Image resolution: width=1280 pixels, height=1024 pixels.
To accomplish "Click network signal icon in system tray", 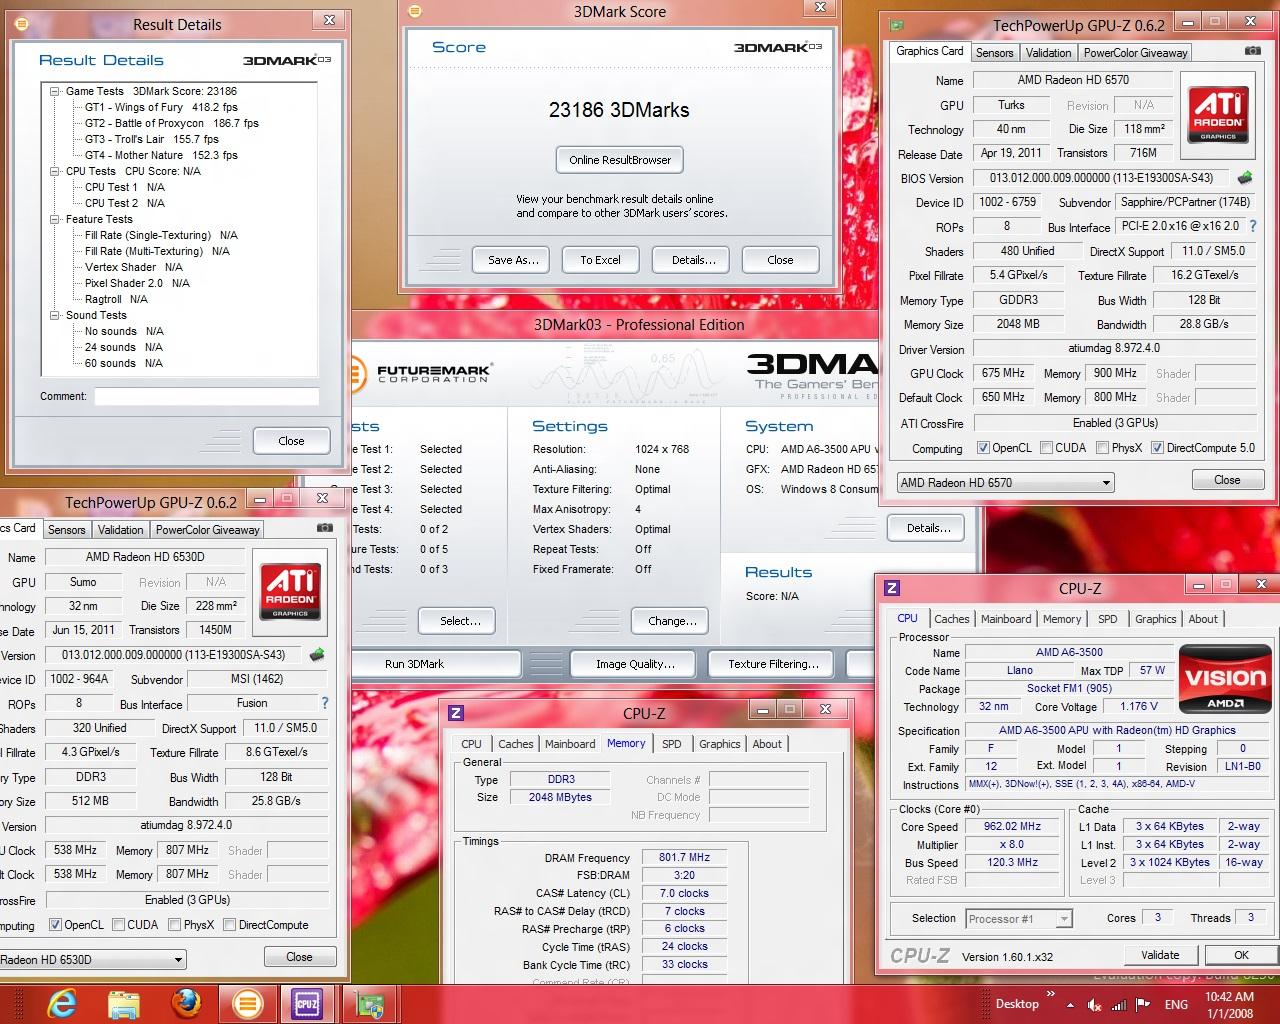I will point(1119,1005).
